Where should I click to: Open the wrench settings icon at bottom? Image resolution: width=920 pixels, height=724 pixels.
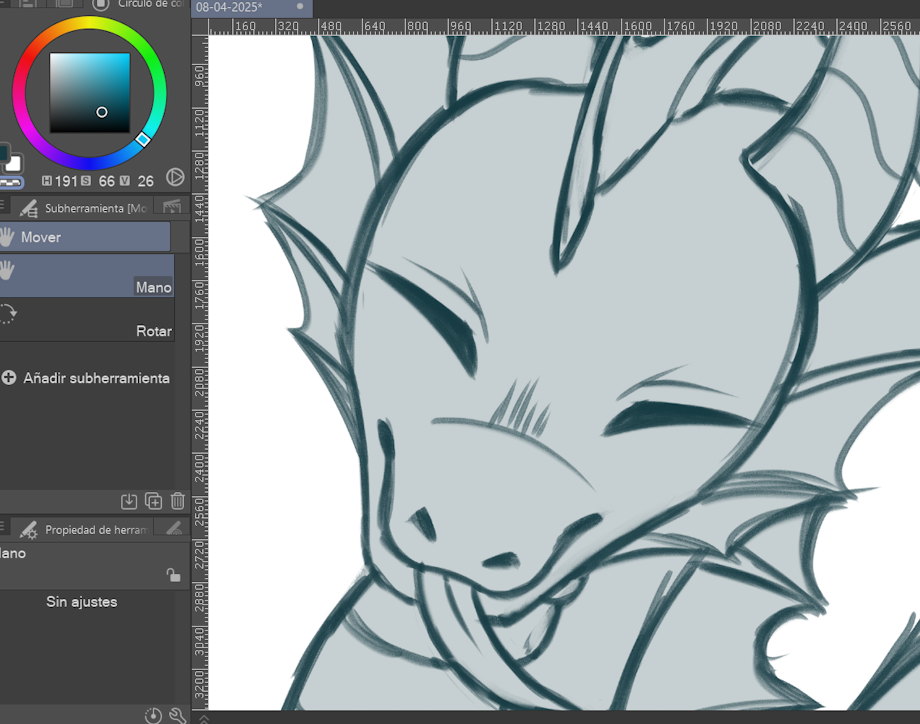coord(178,715)
